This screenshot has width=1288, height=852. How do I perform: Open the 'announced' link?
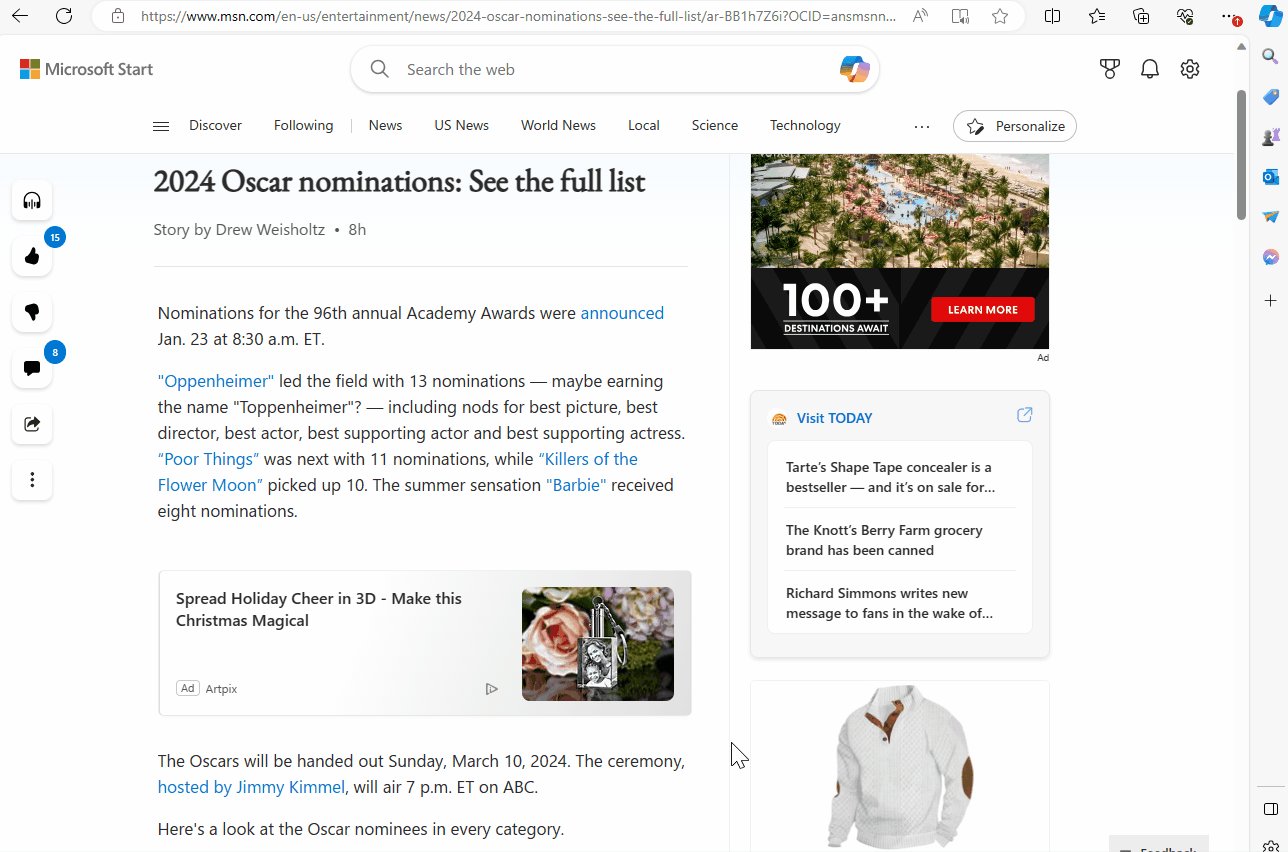click(622, 313)
